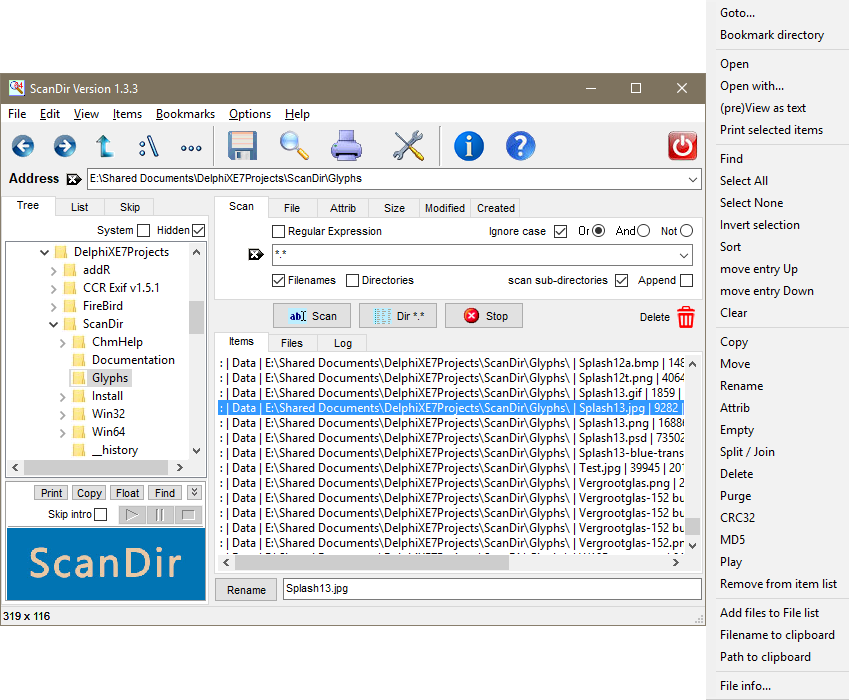Open settings with wrench and screwdriver icon
This screenshot has height=700, width=849.
[408, 146]
